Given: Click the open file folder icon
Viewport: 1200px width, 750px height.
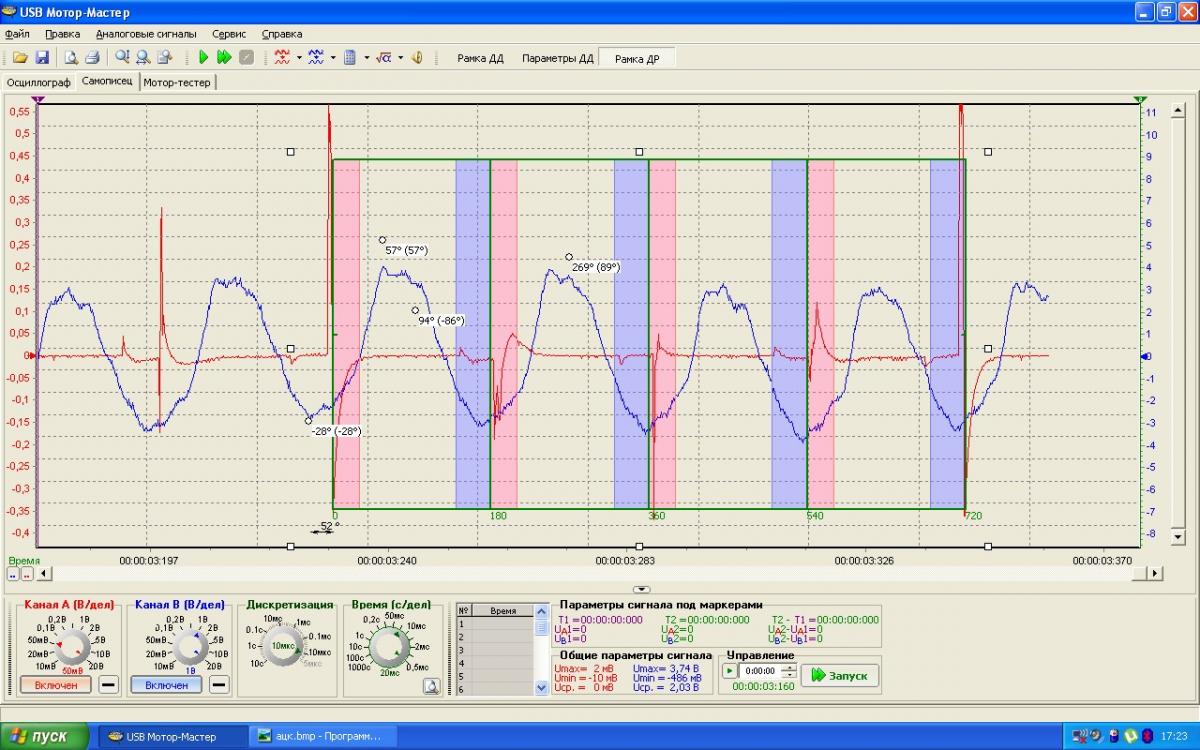Looking at the screenshot, I should tap(20, 58).
